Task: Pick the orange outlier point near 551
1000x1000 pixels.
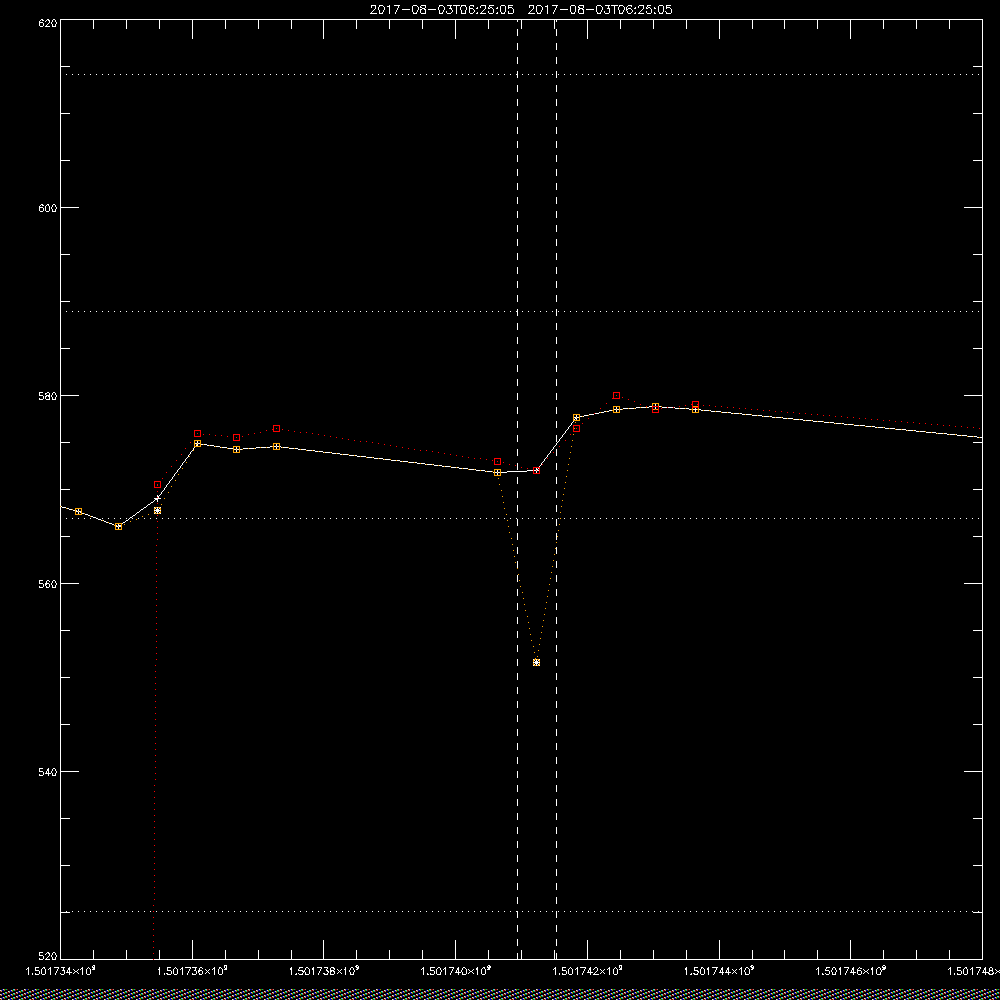Action: (536, 663)
